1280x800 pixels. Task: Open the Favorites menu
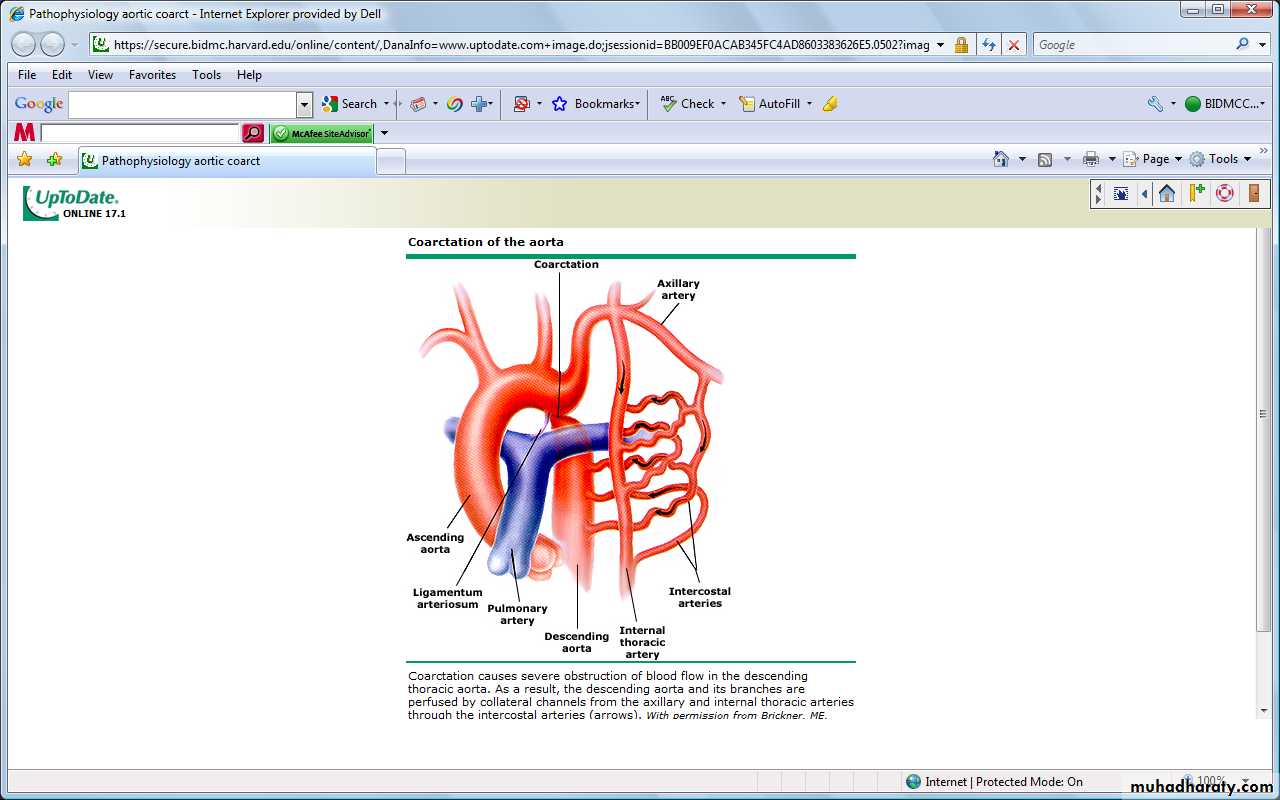coord(152,75)
